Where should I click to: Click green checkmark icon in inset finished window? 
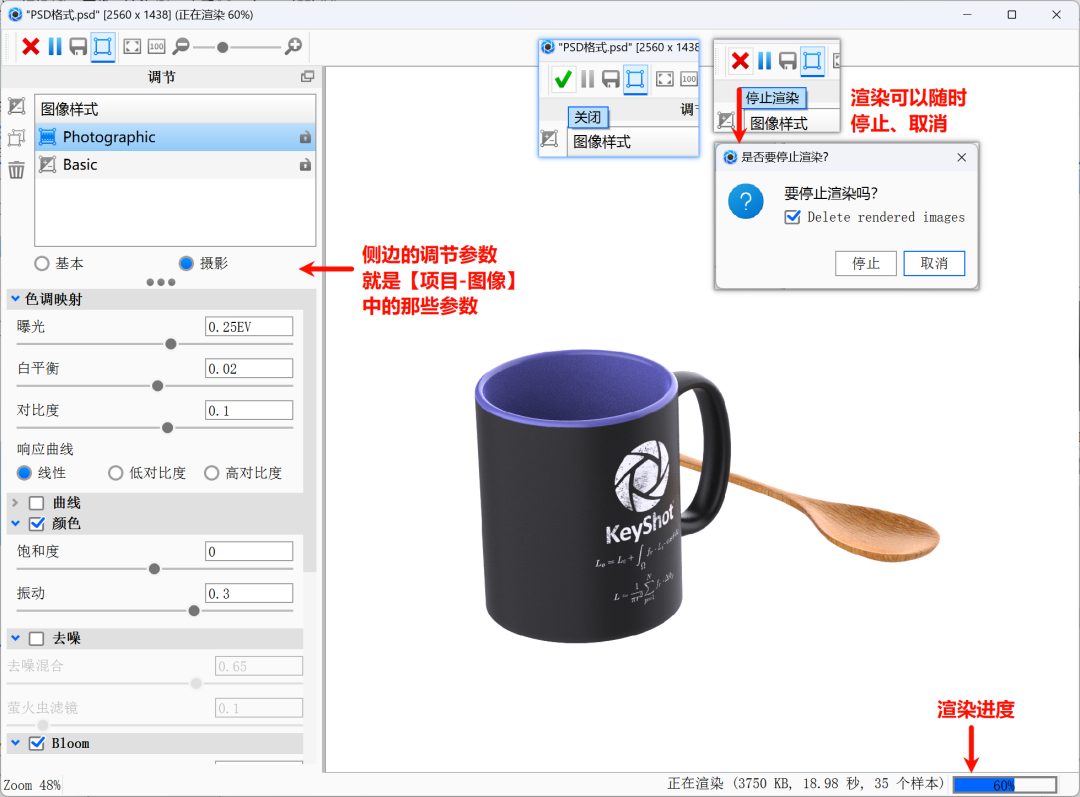563,79
